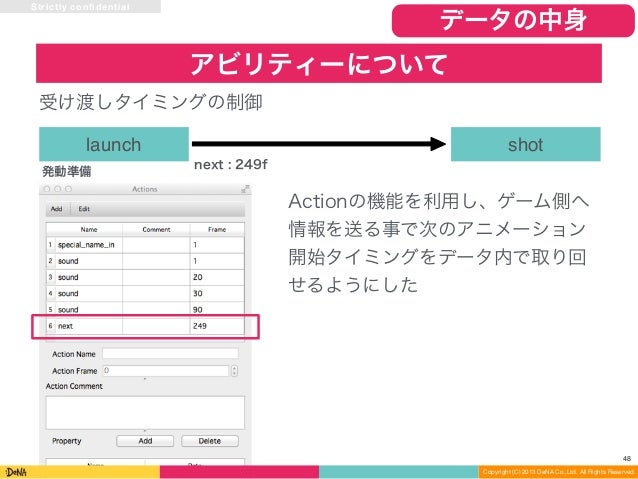Click the Edit toolbar button in Actions
The height and width of the screenshot is (479, 638).
tap(84, 209)
